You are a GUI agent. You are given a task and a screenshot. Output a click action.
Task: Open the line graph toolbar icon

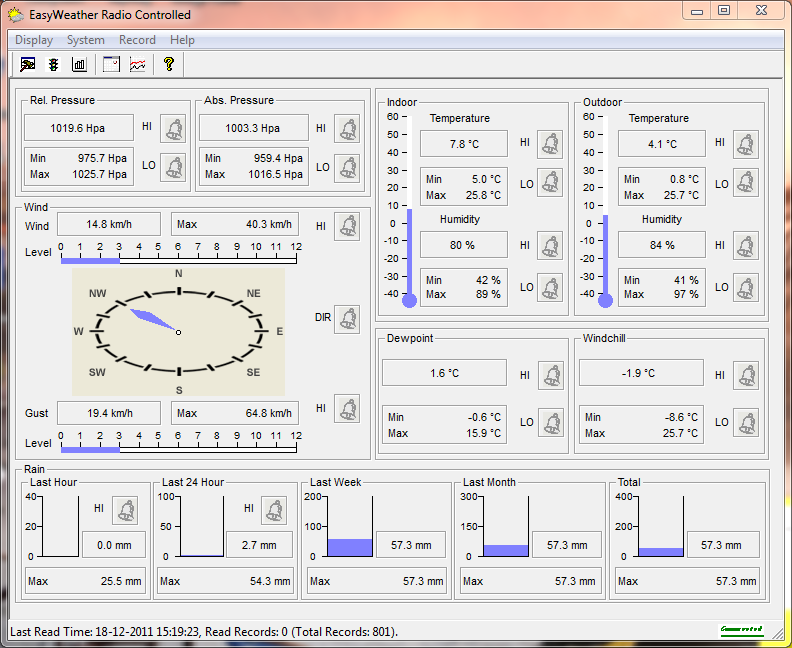click(137, 64)
